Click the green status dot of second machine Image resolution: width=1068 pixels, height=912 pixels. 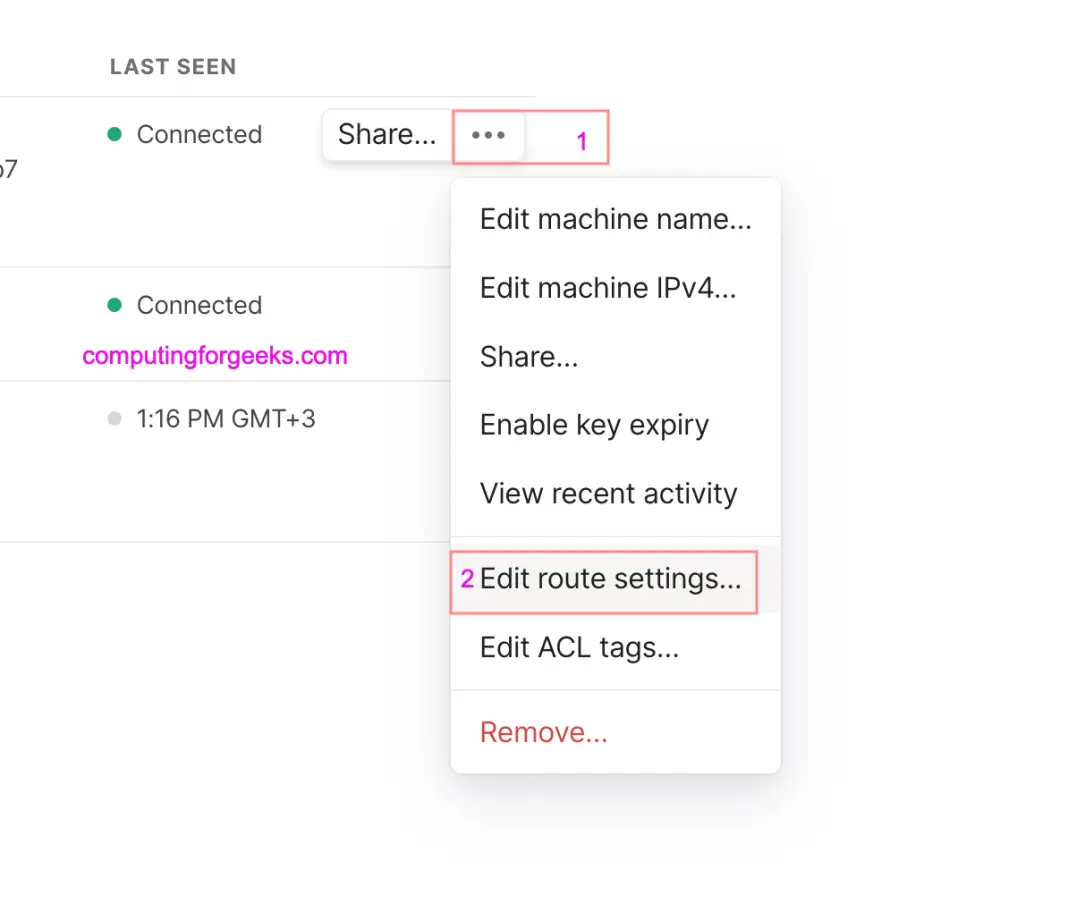tap(114, 304)
